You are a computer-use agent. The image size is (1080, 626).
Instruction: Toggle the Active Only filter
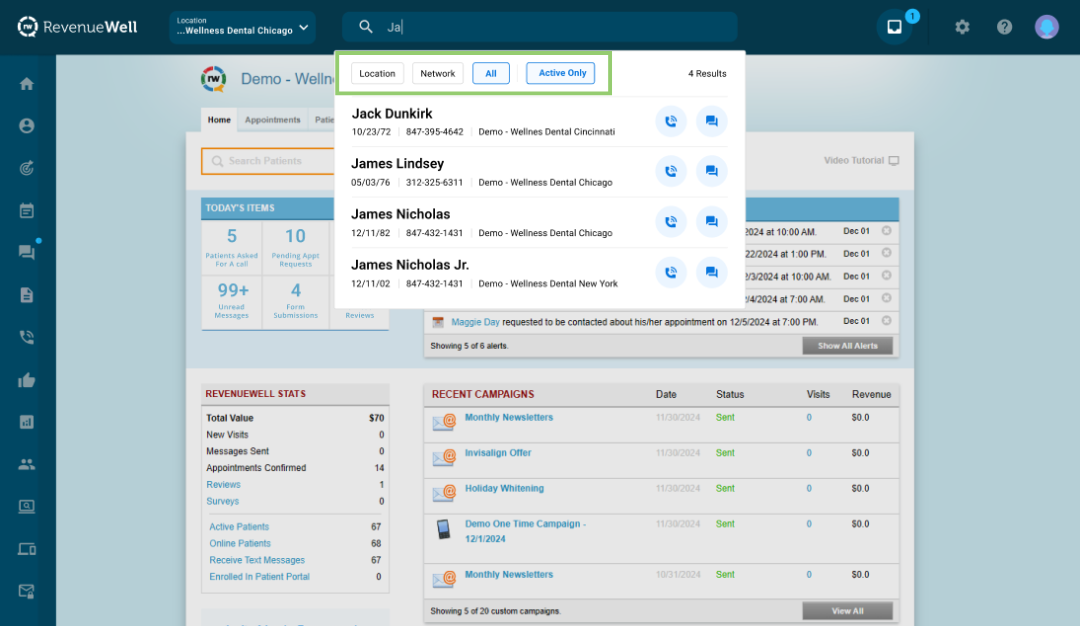tap(561, 73)
